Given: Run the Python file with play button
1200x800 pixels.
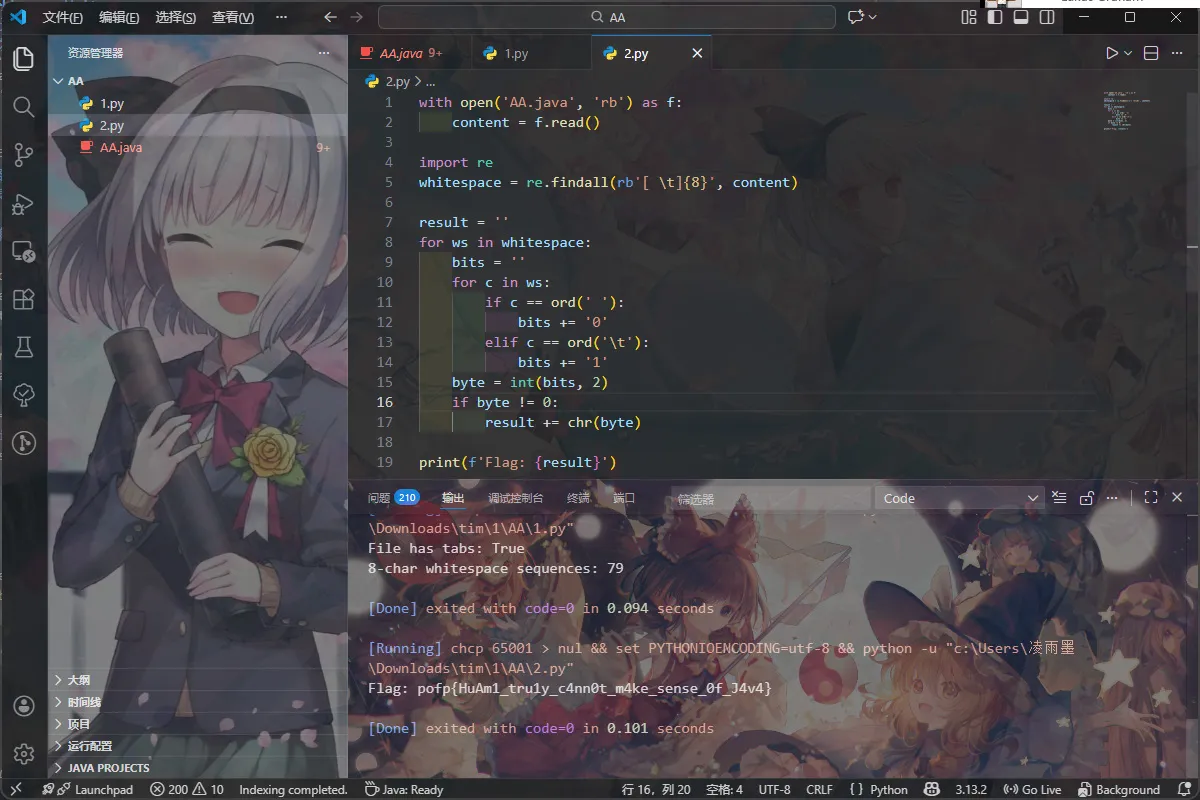Looking at the screenshot, I should [x=1111, y=53].
